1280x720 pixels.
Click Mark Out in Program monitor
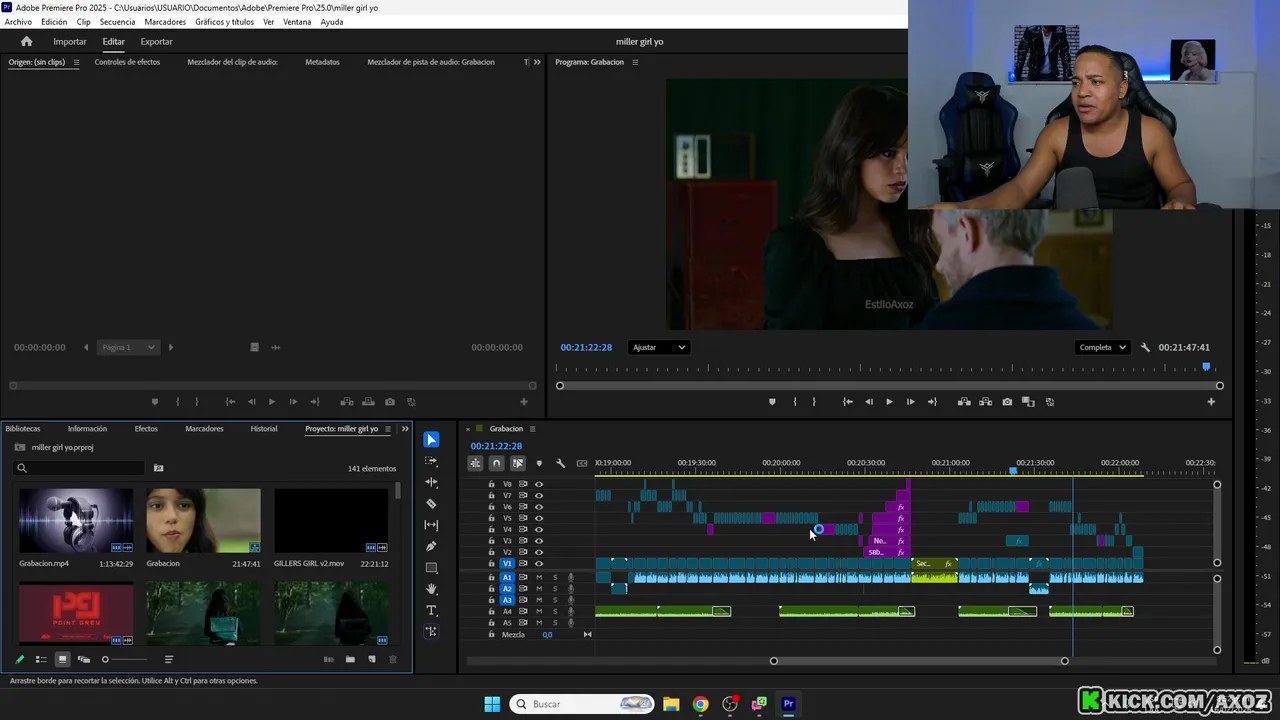pos(814,402)
